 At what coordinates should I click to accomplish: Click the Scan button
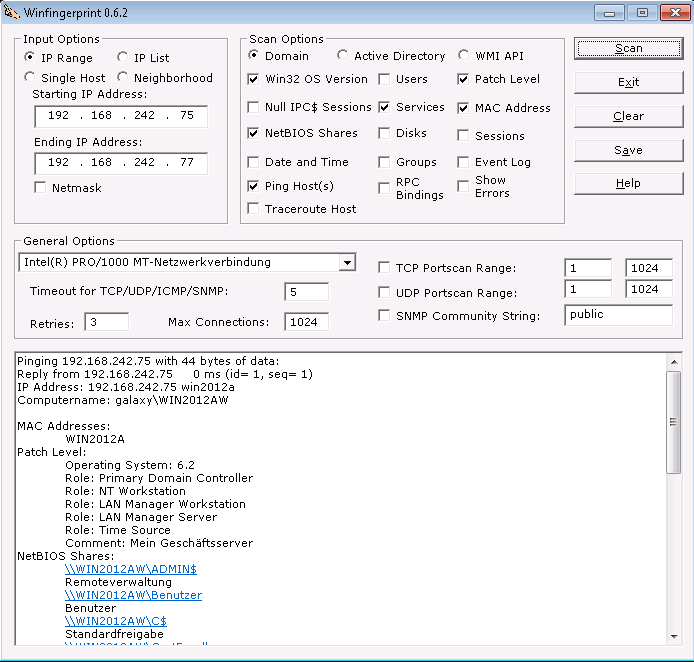coord(628,49)
